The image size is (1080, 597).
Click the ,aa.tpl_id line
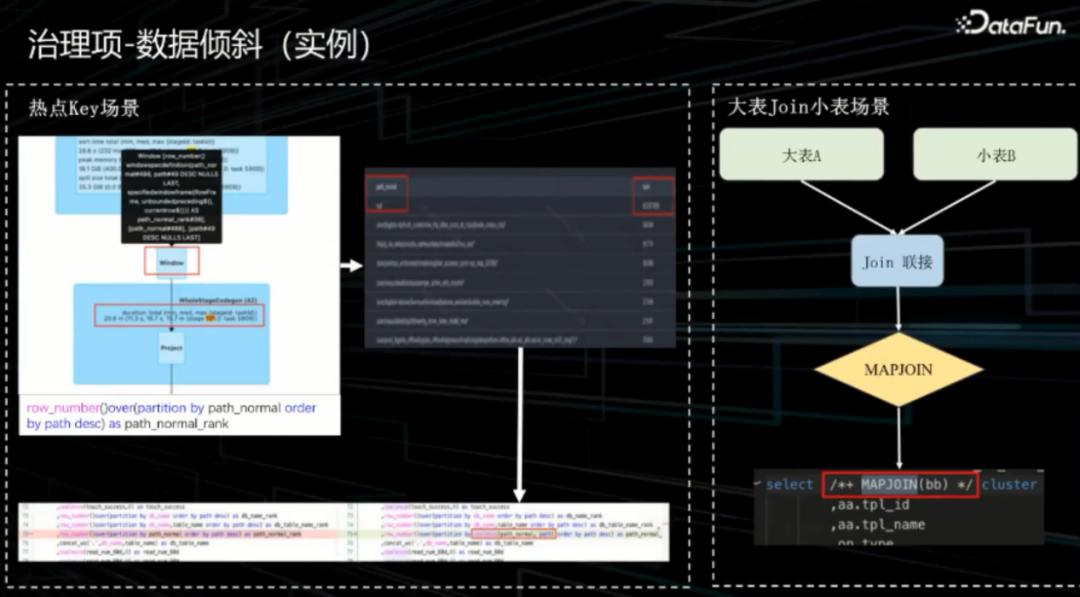click(869, 505)
